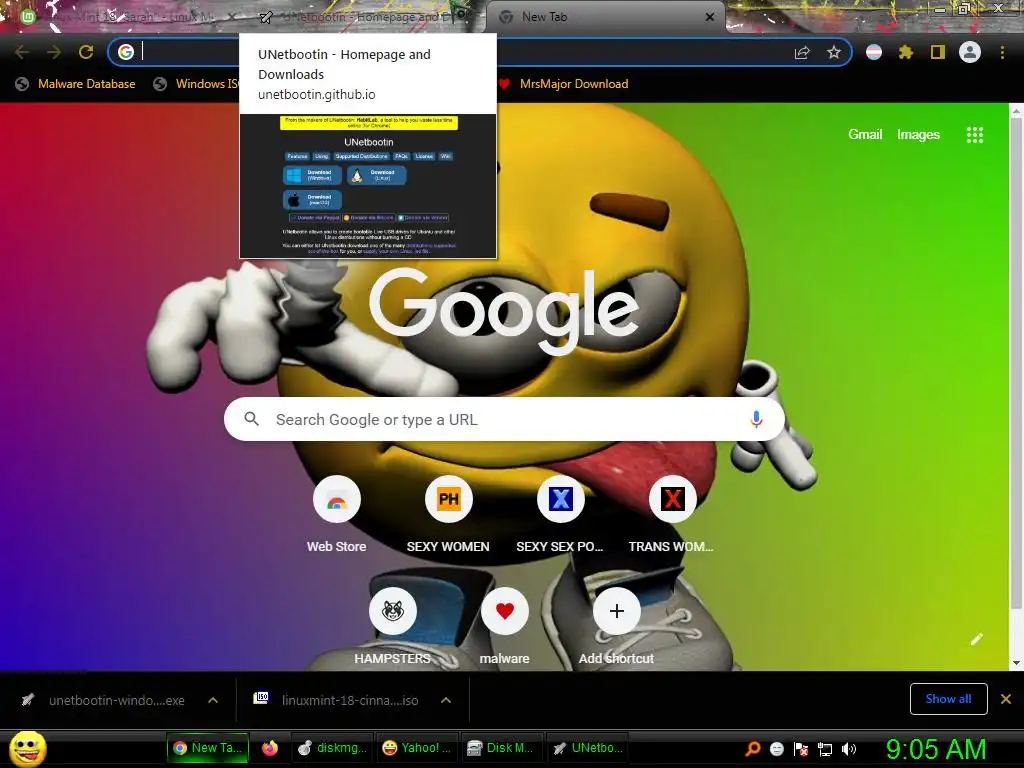Open the Chrome profile avatar
The width and height of the screenshot is (1024, 768).
(970, 52)
